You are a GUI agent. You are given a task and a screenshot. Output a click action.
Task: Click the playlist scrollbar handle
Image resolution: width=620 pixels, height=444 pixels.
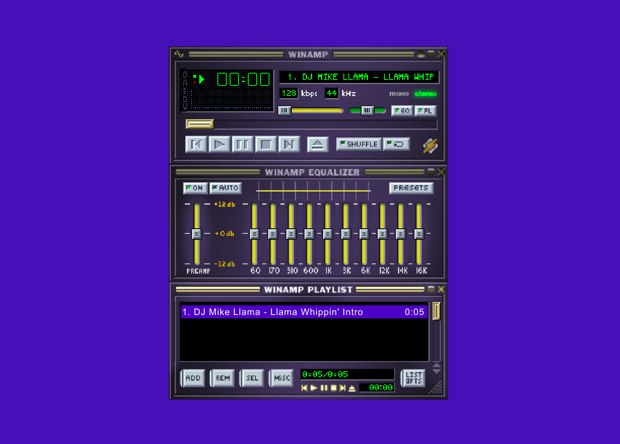pyautogui.click(x=437, y=311)
